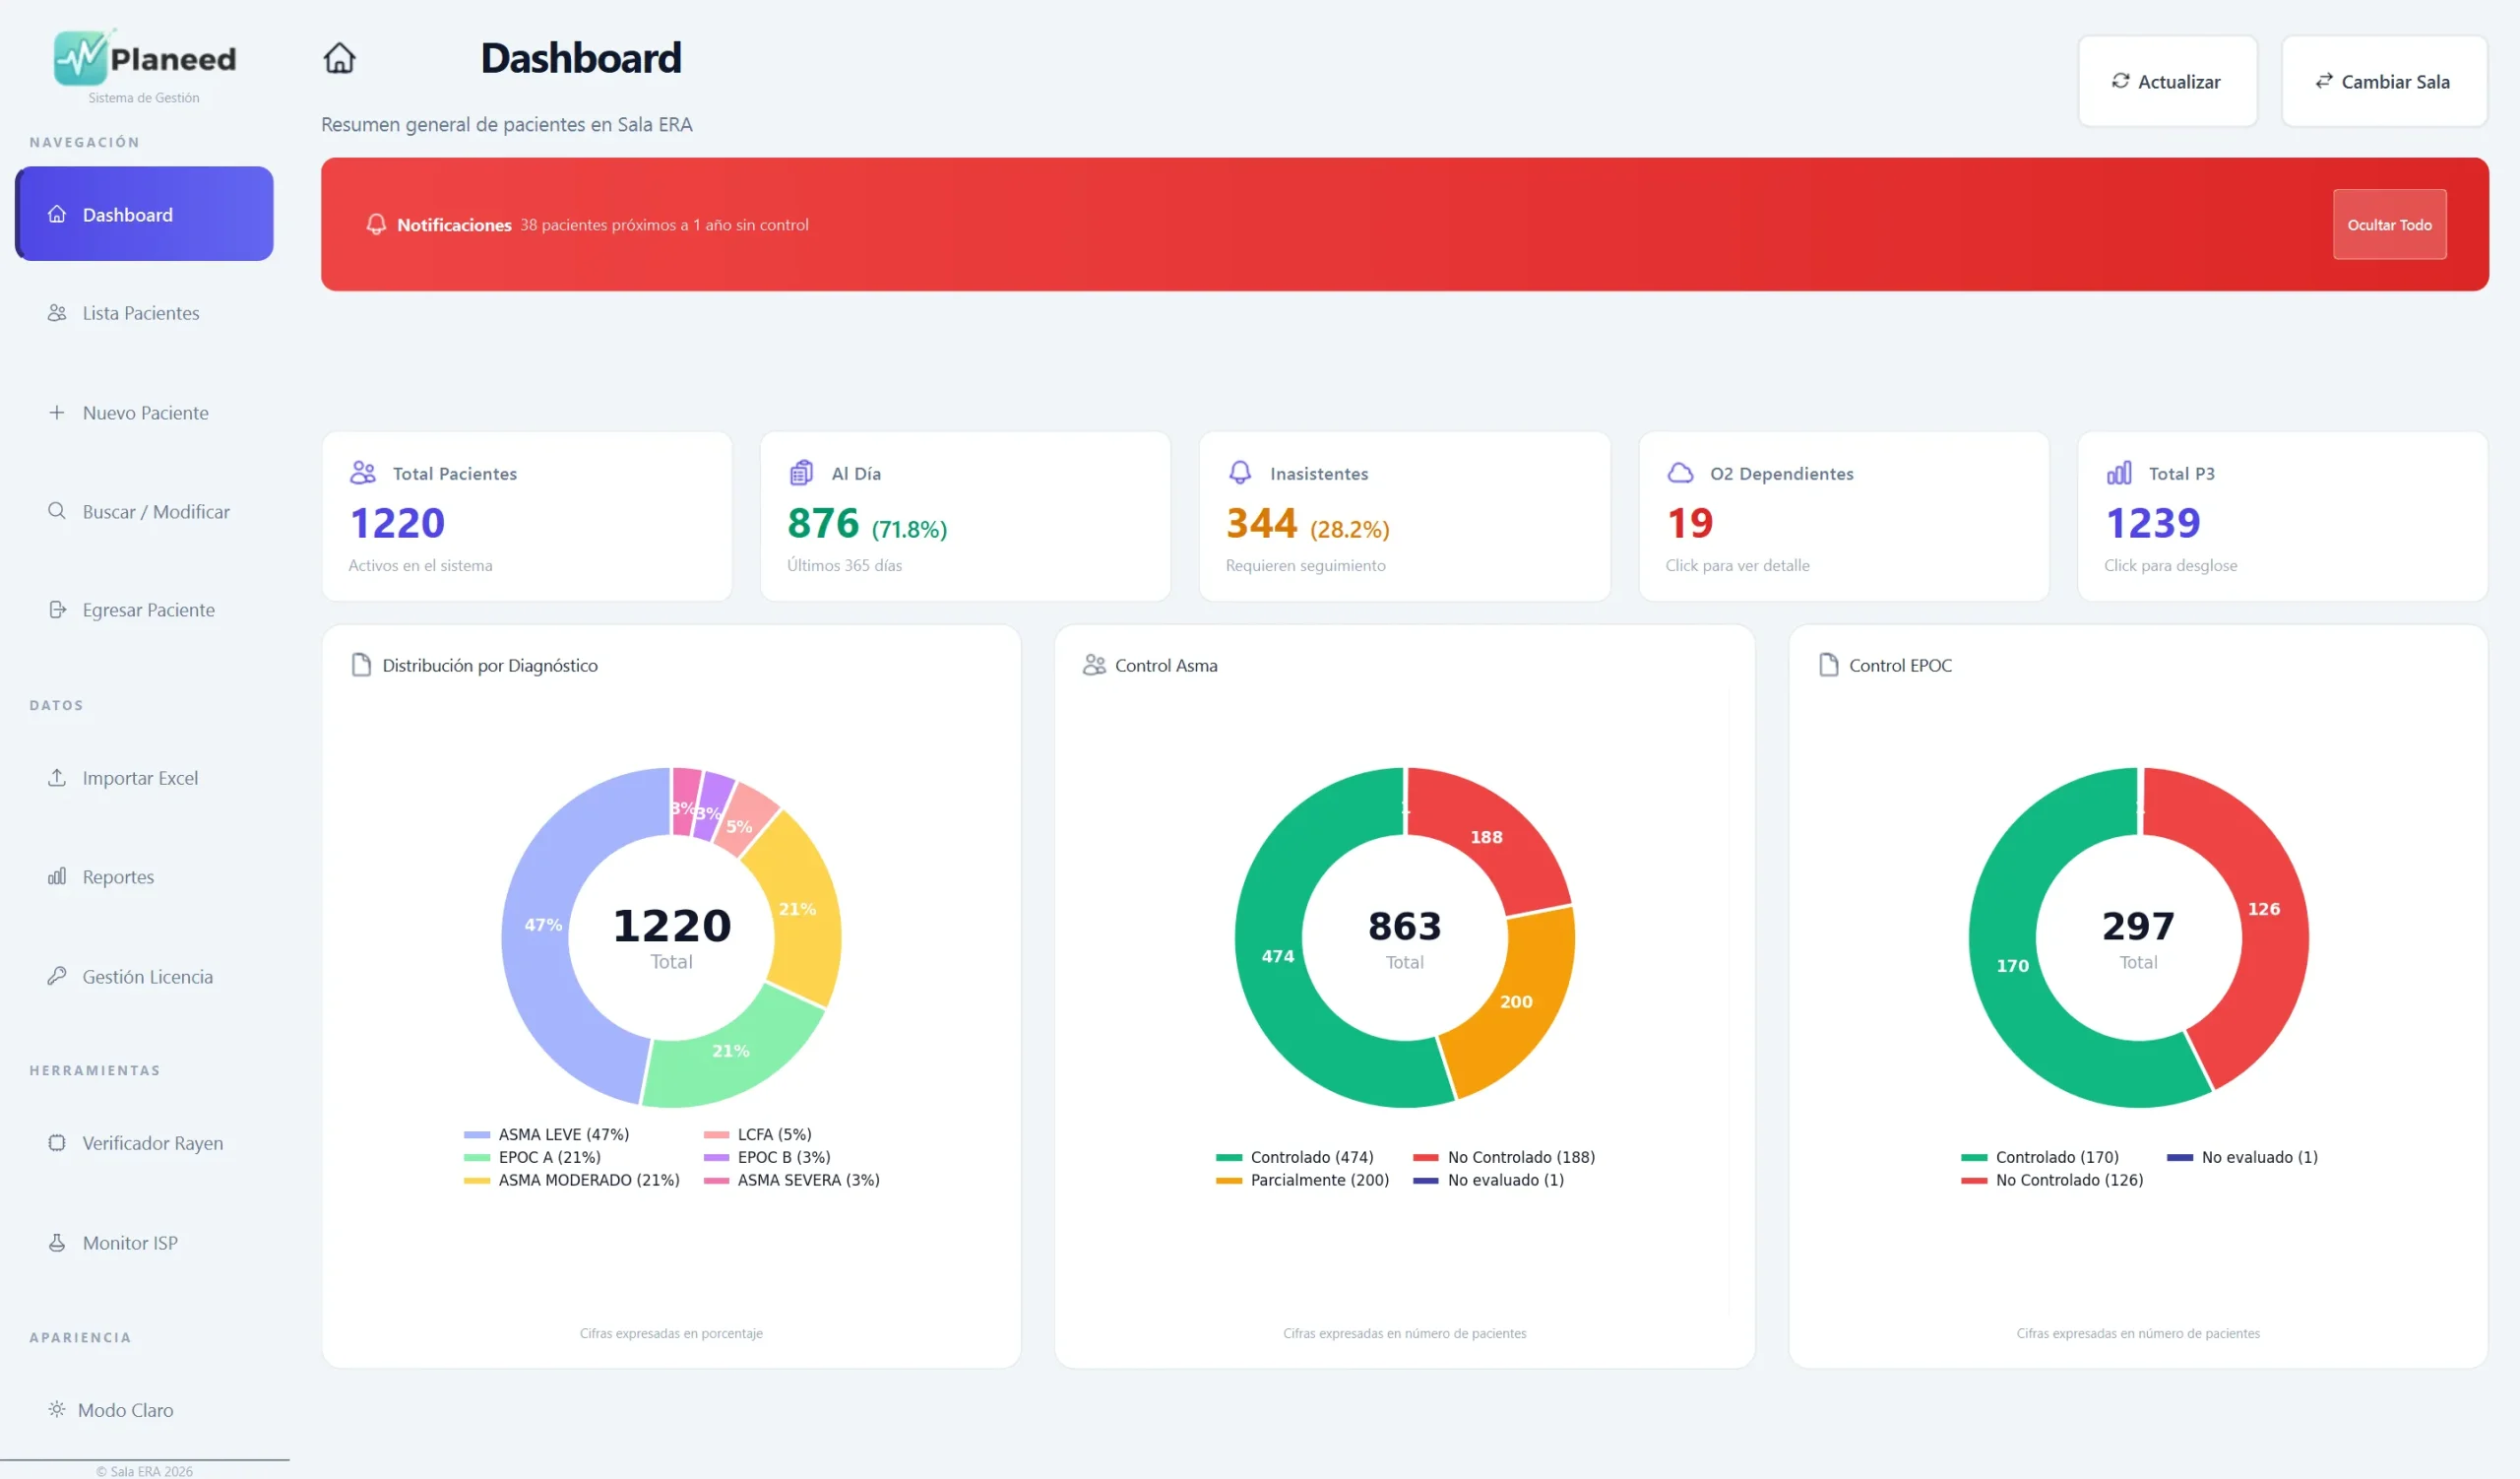Click the home icon beside Dashboard title

(339, 58)
